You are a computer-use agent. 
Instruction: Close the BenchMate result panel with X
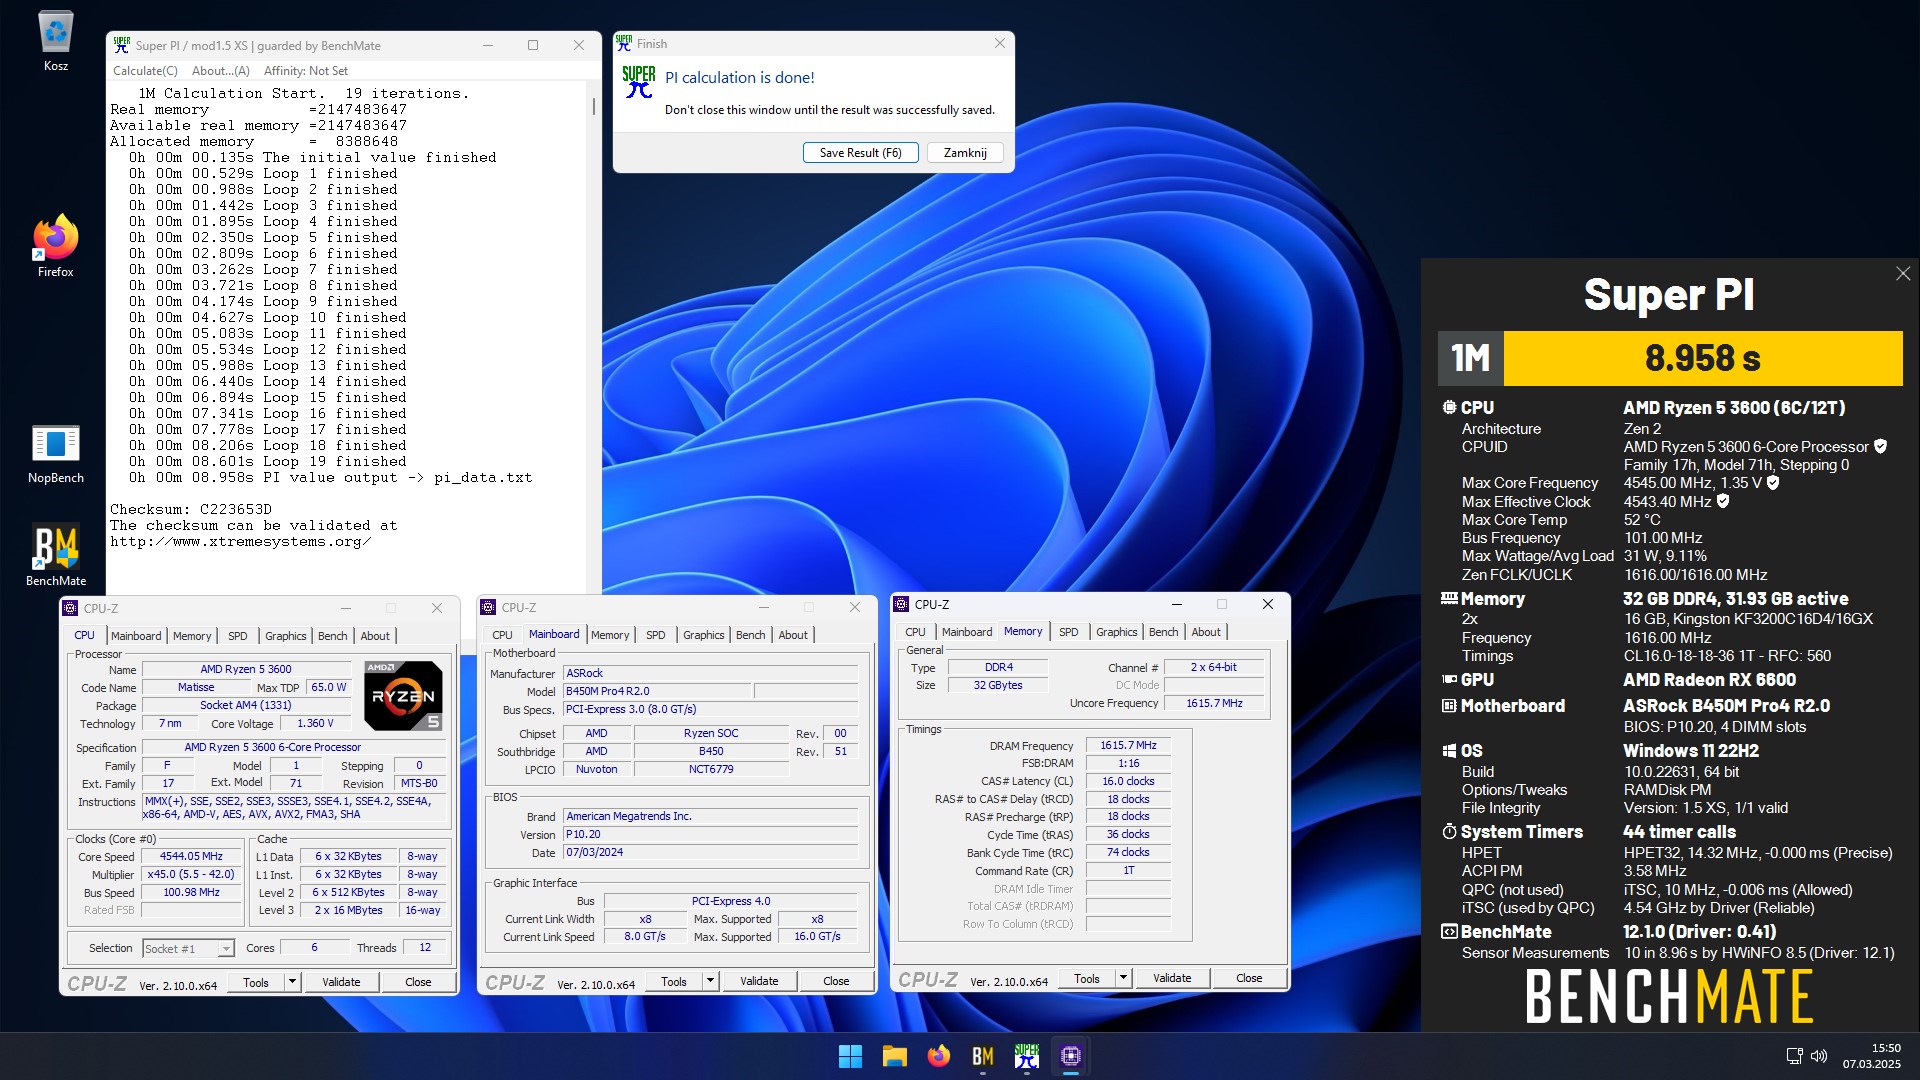[x=1902, y=274]
